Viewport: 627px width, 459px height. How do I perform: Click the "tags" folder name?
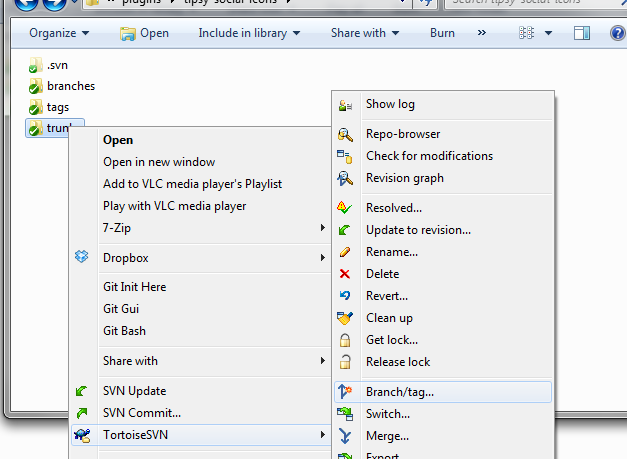tap(58, 108)
